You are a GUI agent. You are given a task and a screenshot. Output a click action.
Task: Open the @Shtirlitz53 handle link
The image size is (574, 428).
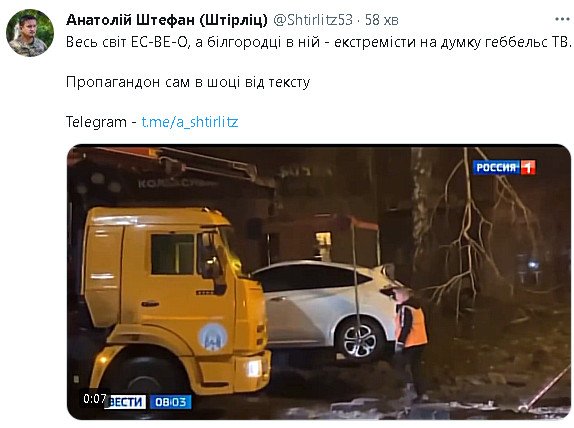pyautogui.click(x=313, y=20)
